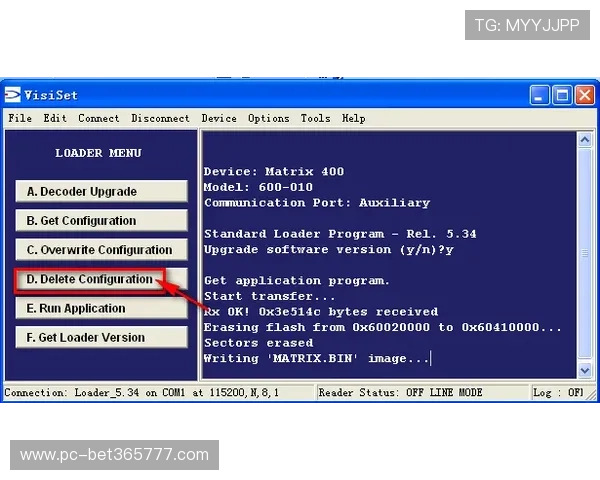
Task: Open the Connect menu
Action: click(99, 118)
